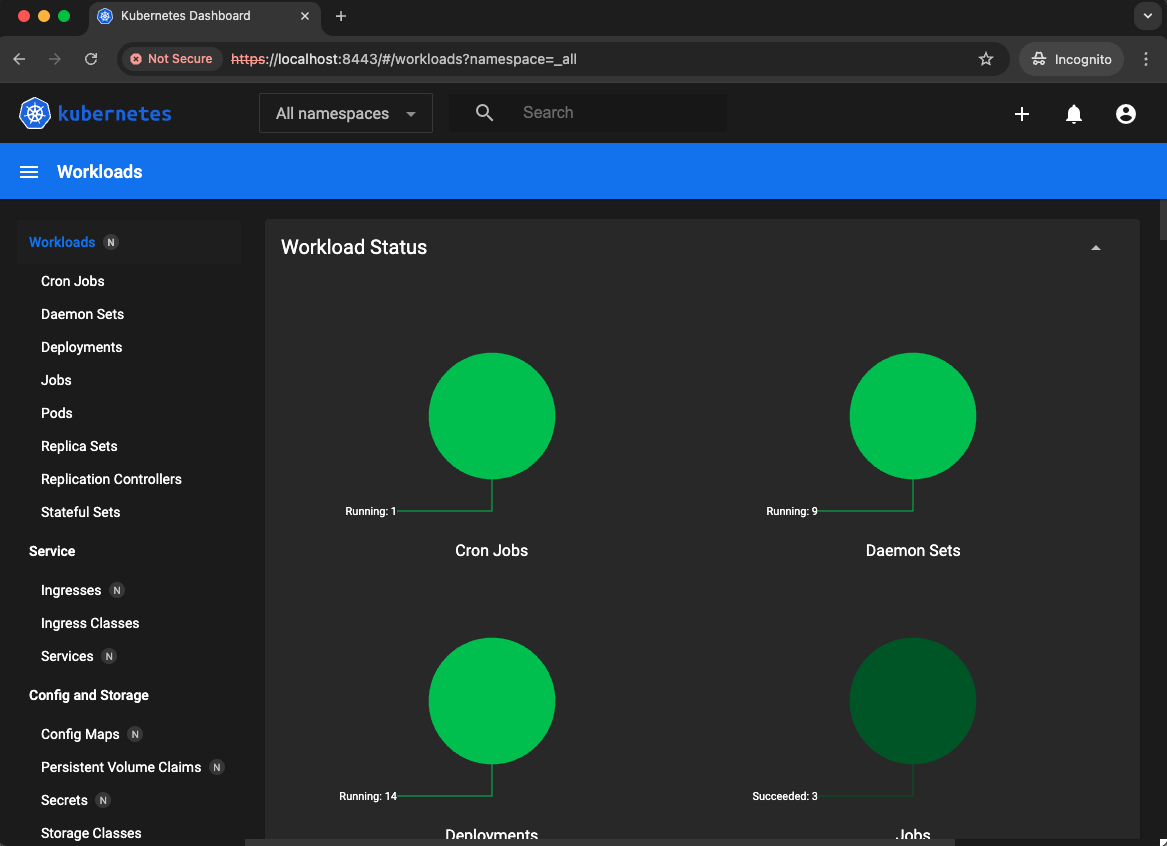Image resolution: width=1167 pixels, height=846 pixels.
Task: Click the 'Running: 1' chart label
Action: pyautogui.click(x=371, y=511)
